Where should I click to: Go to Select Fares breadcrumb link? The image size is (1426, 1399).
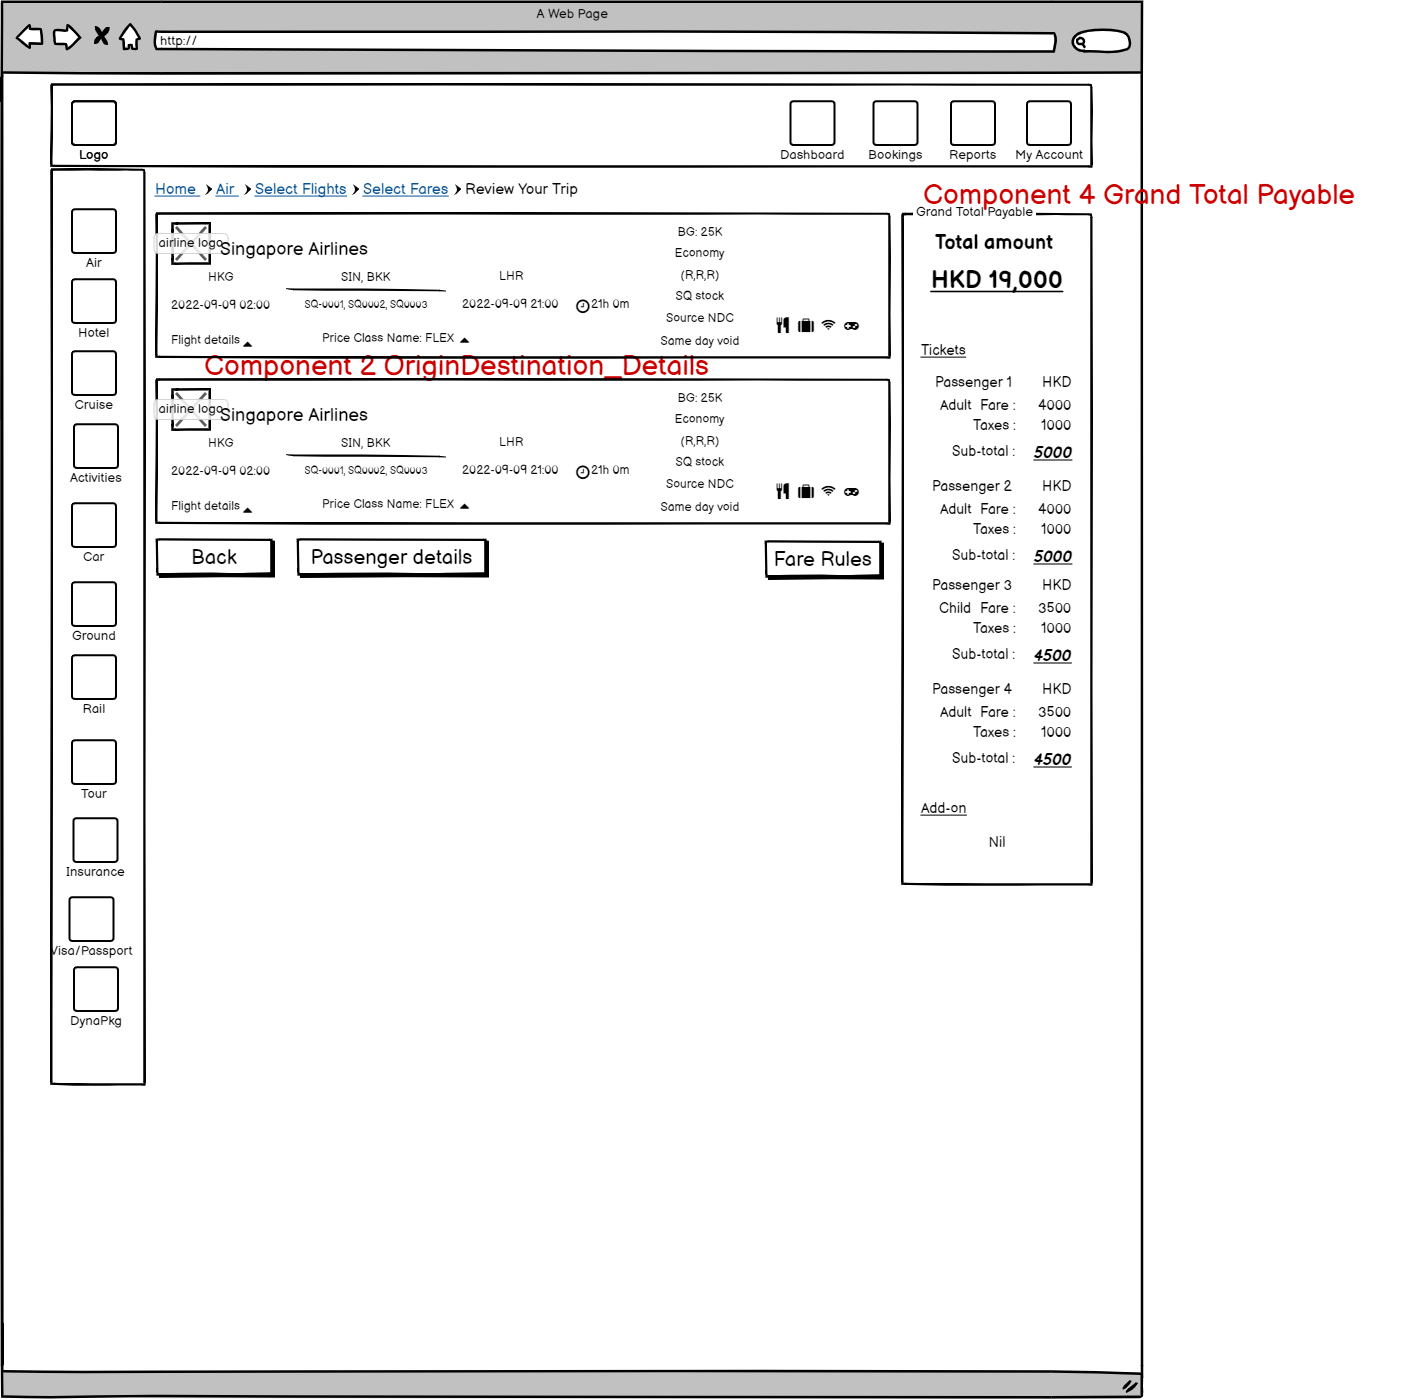(405, 189)
